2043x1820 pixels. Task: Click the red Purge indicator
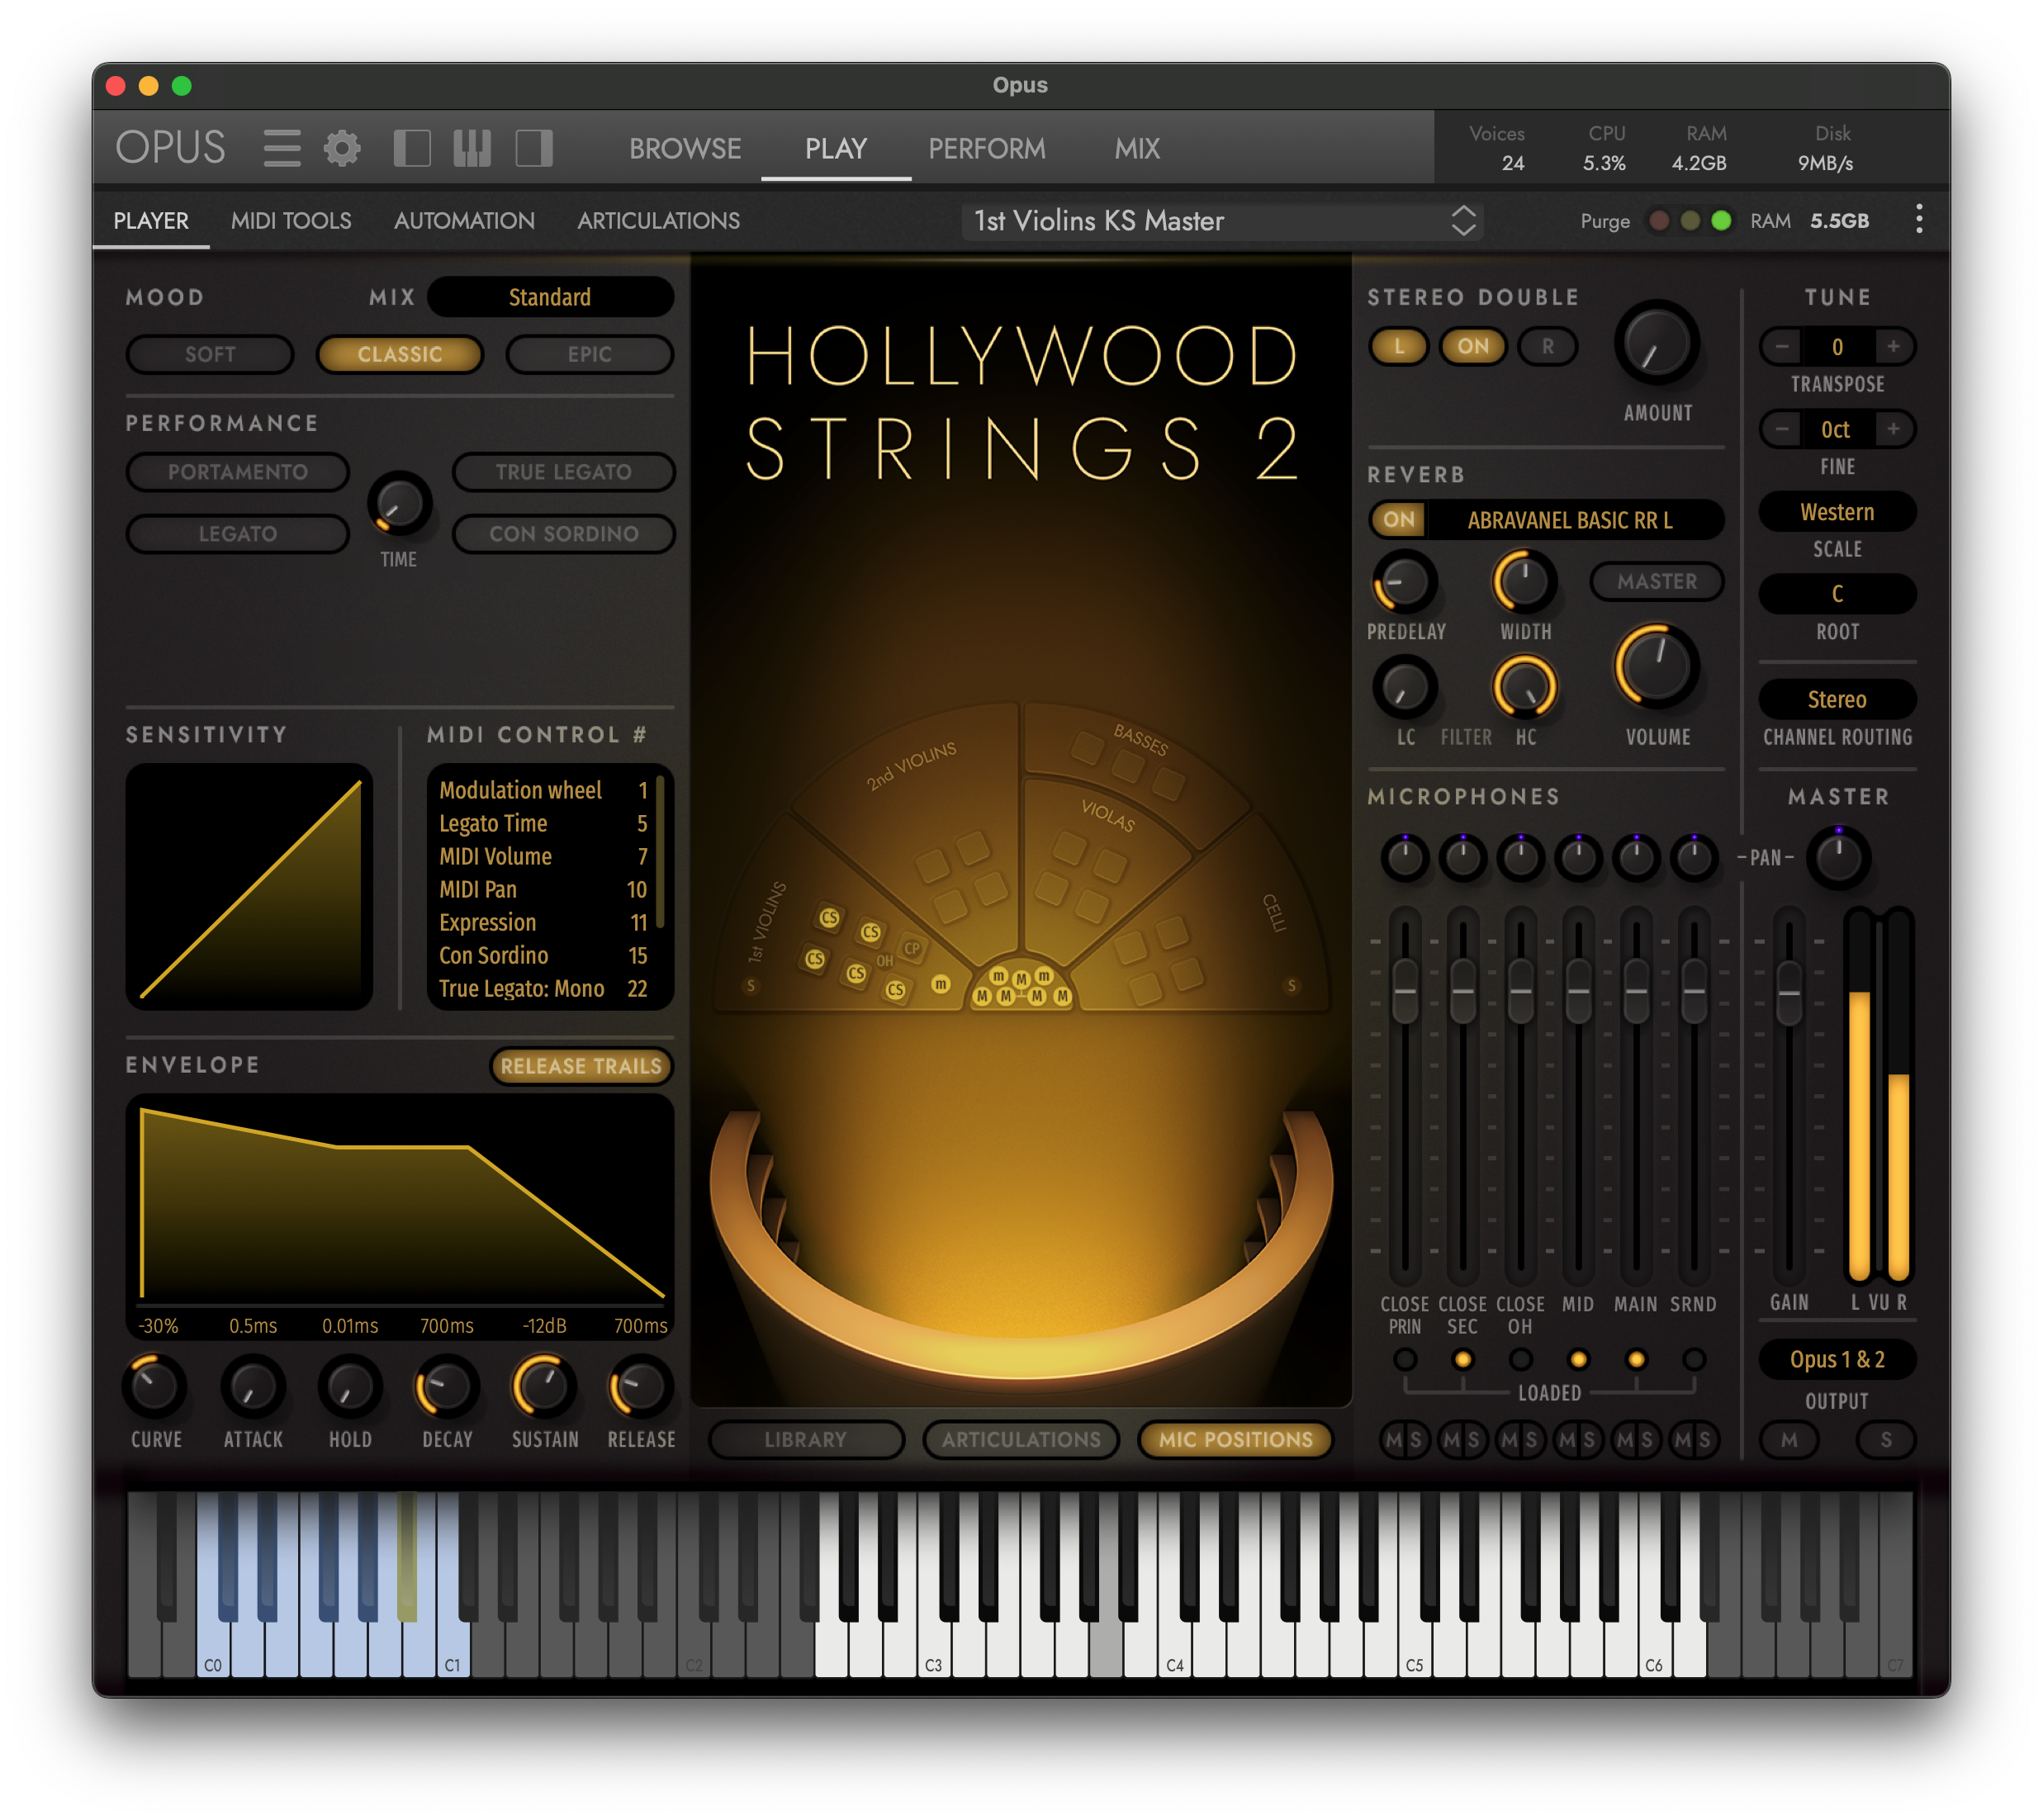[x=1658, y=220]
